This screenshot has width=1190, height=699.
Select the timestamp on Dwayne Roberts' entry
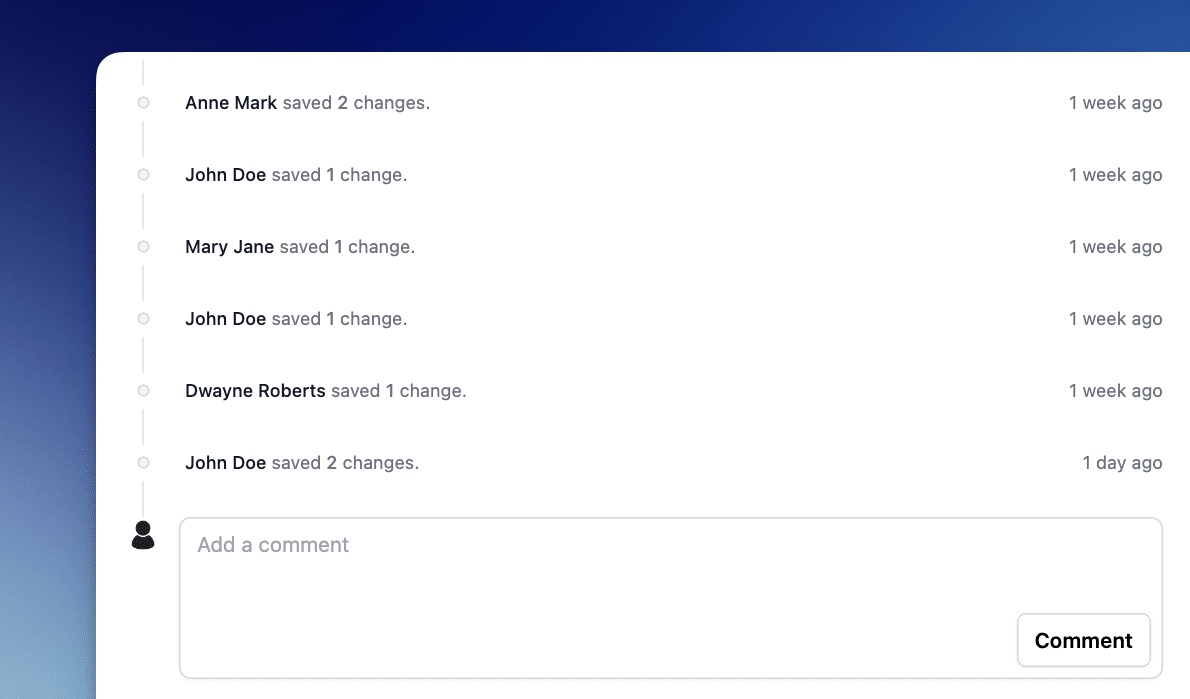[1115, 391]
